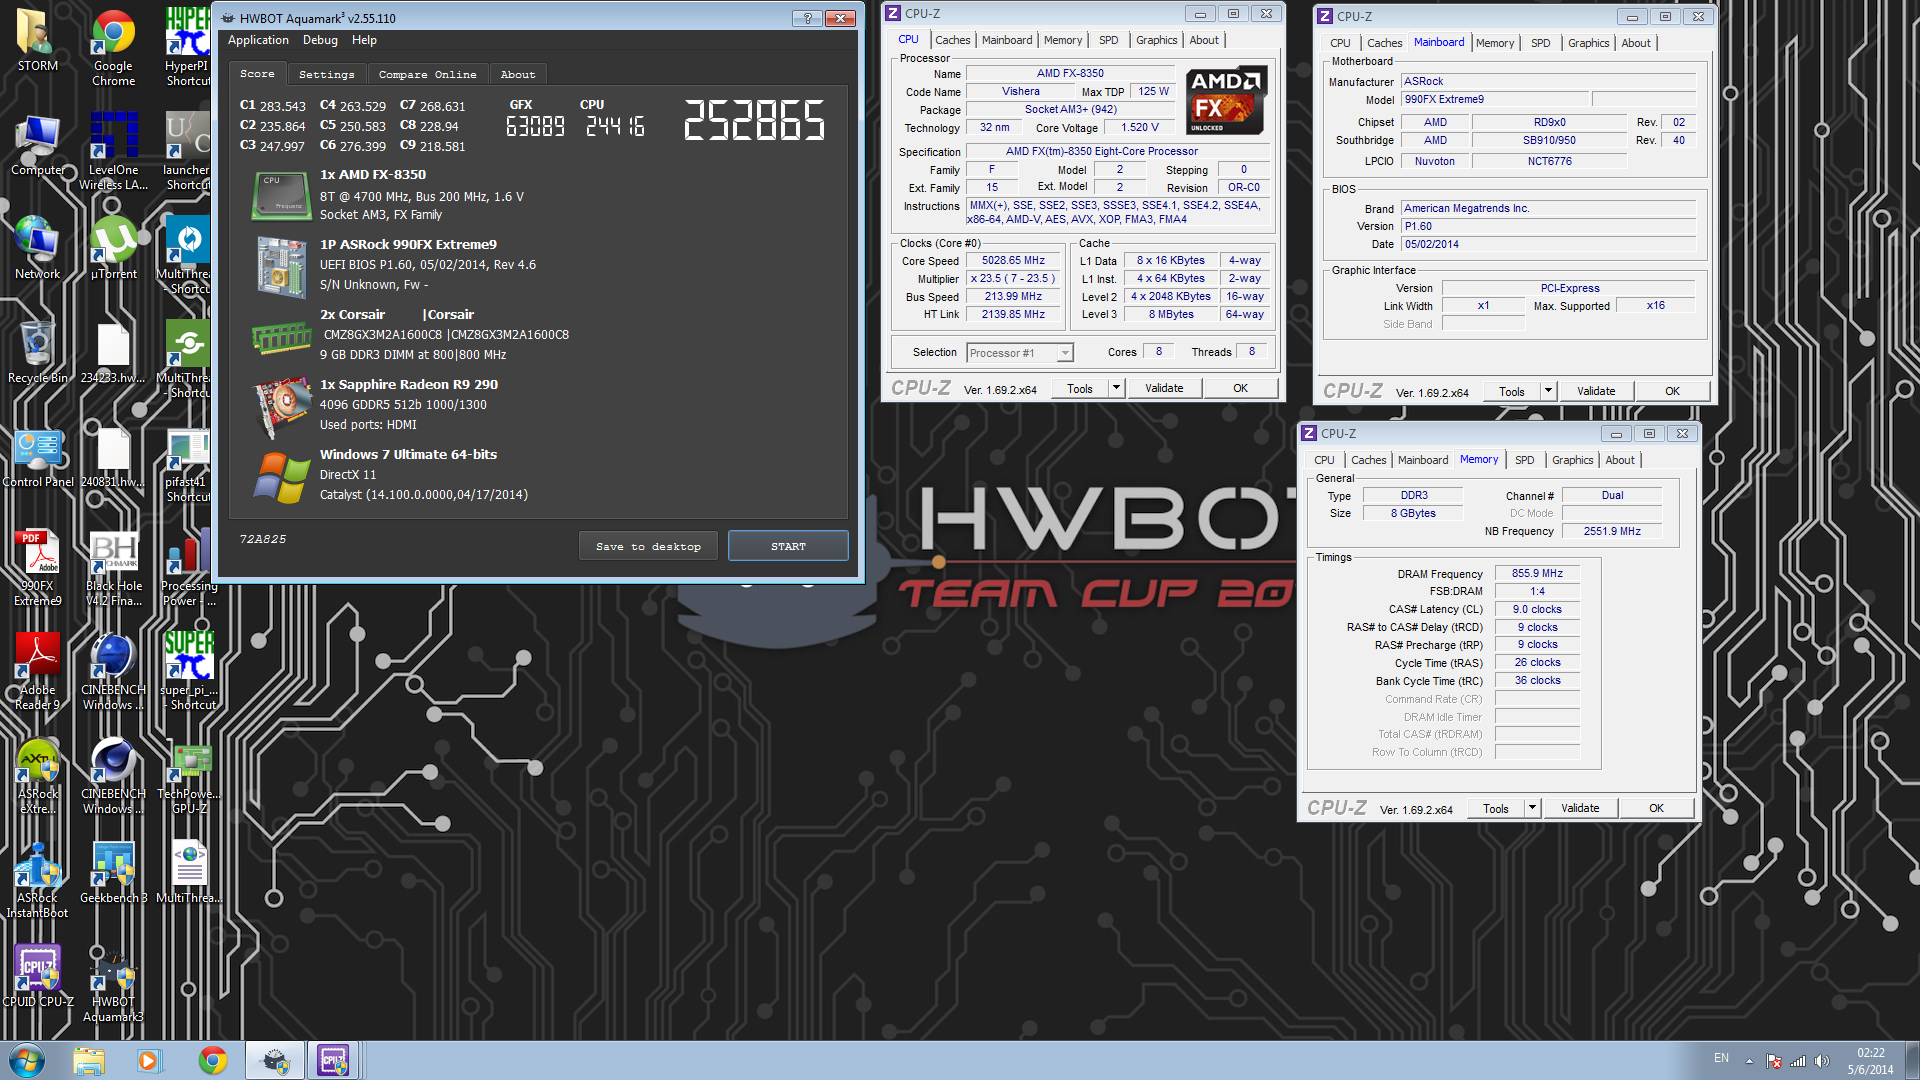Open ASRock InstantBoot icon
Screen dimensions: 1920x1080
tap(37, 879)
